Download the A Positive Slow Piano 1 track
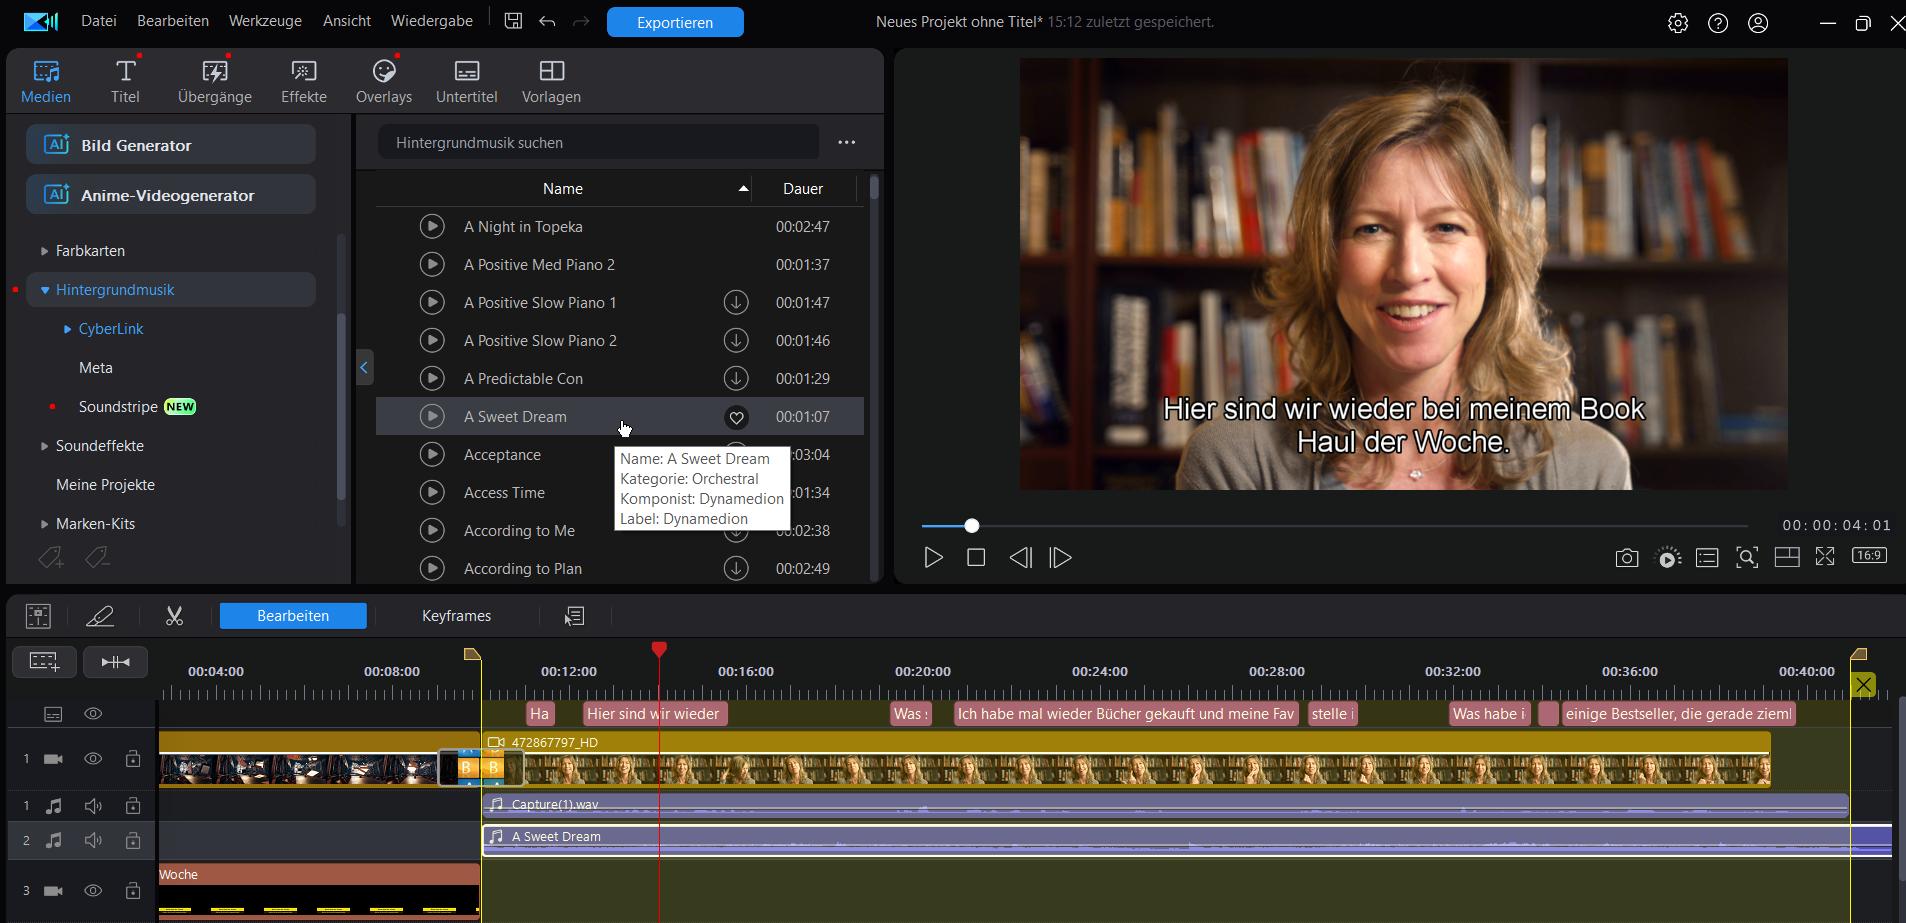 (x=736, y=302)
